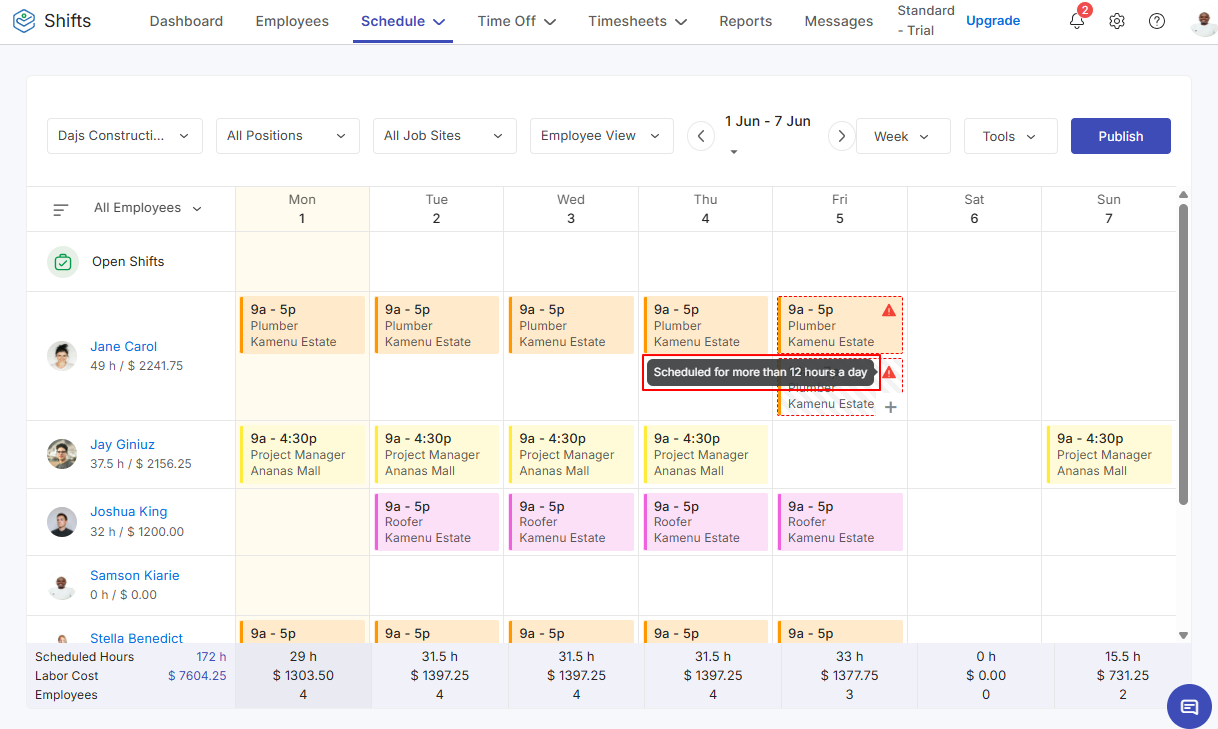The height and width of the screenshot is (729, 1218).
Task: Open Stella Benedict's profile link
Action: [x=137, y=638]
